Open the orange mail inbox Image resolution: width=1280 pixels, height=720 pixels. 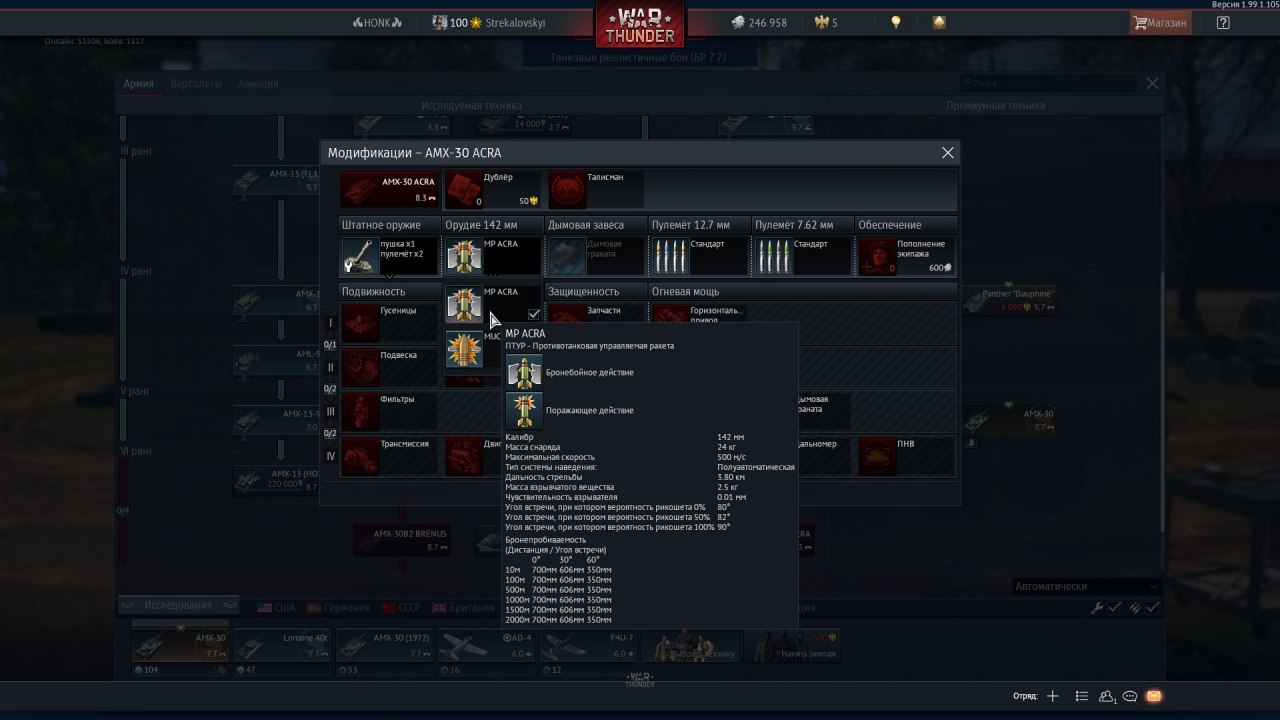(x=1153, y=696)
